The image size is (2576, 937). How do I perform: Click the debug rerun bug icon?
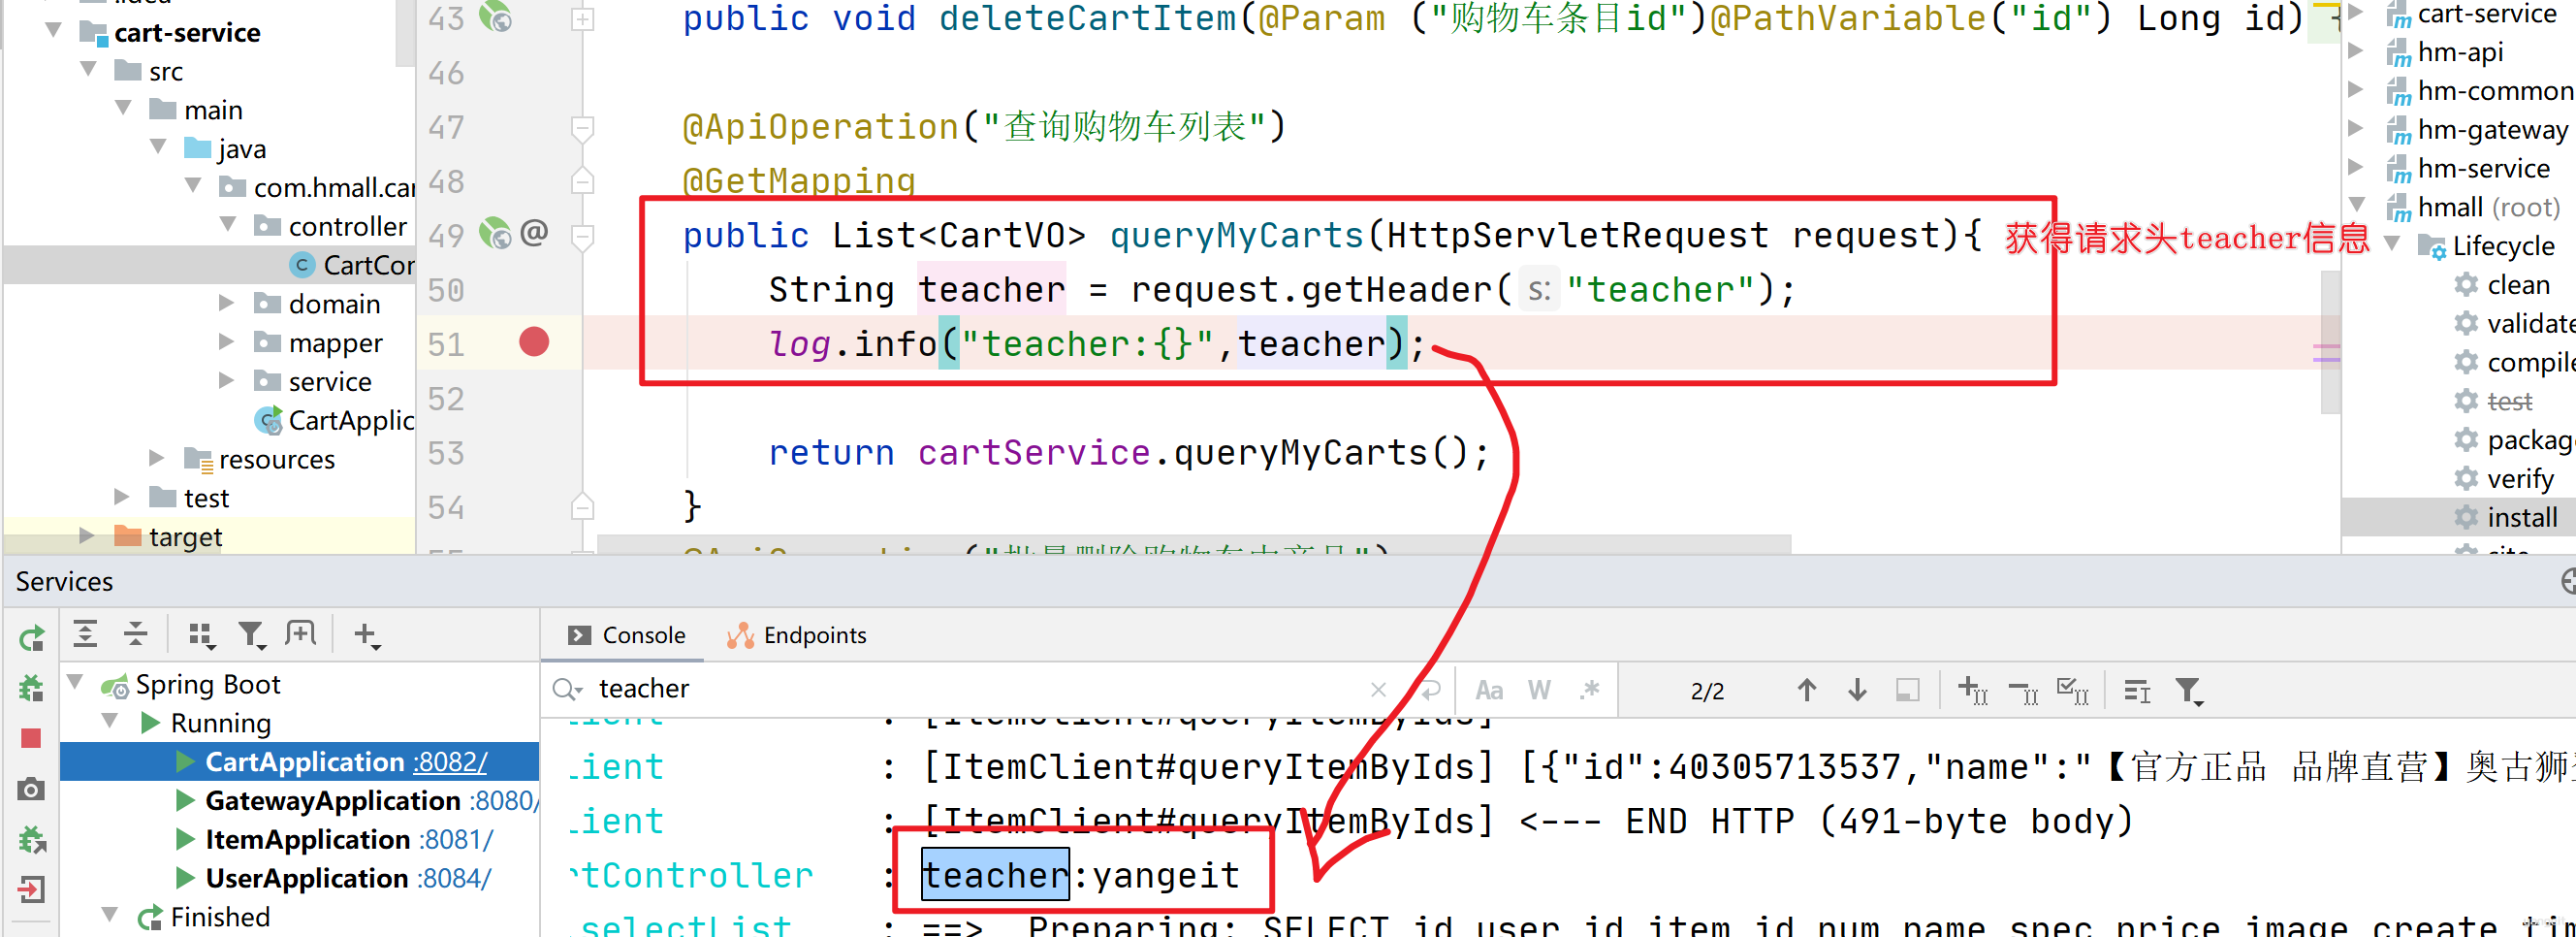[31, 688]
